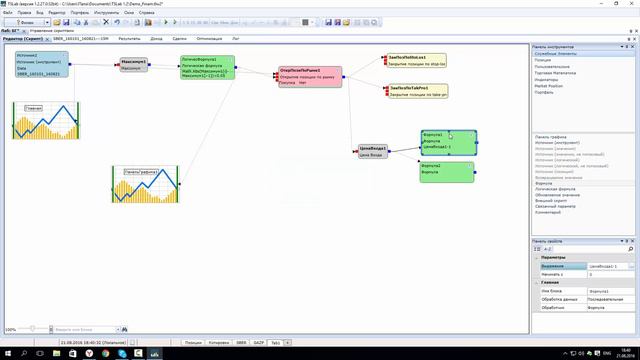Open the script file via folder icon

click(57, 22)
